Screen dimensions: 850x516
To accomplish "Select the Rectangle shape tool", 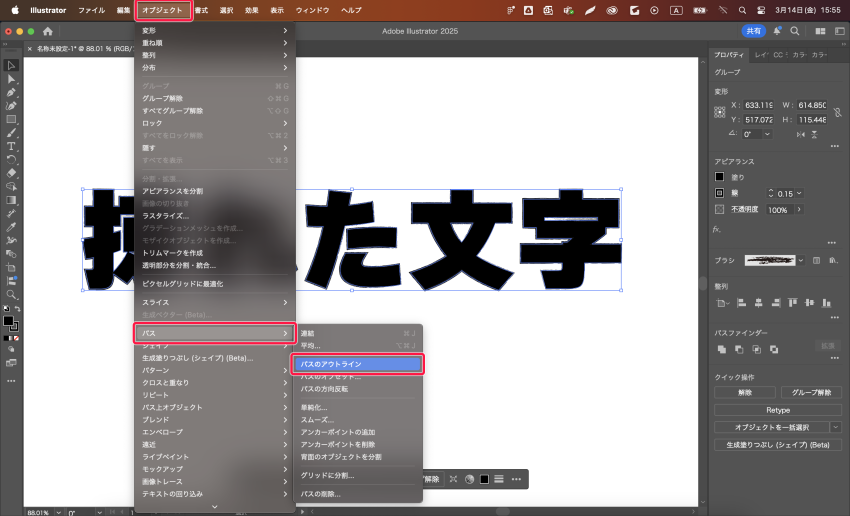I will [x=12, y=119].
